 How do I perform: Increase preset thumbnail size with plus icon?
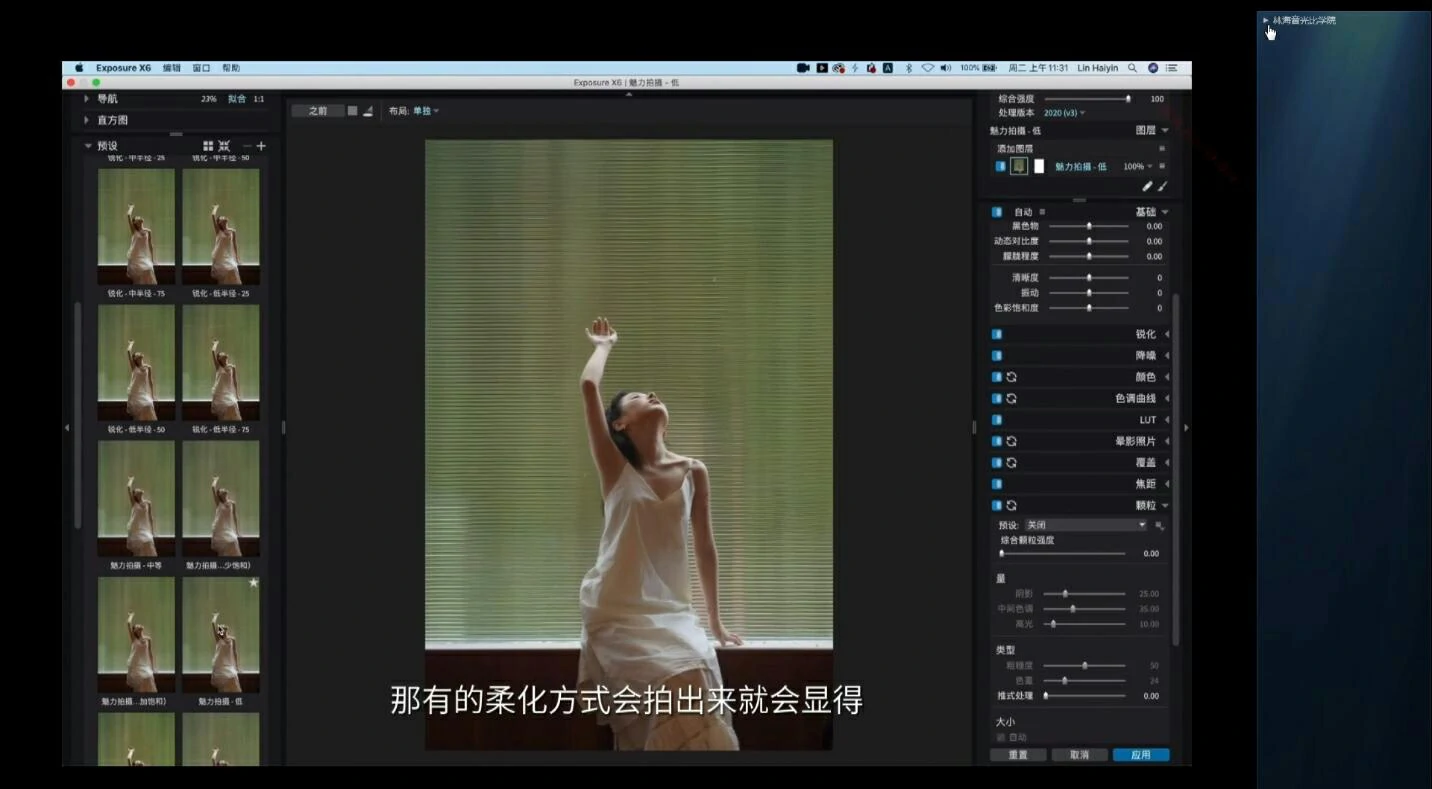coord(261,146)
